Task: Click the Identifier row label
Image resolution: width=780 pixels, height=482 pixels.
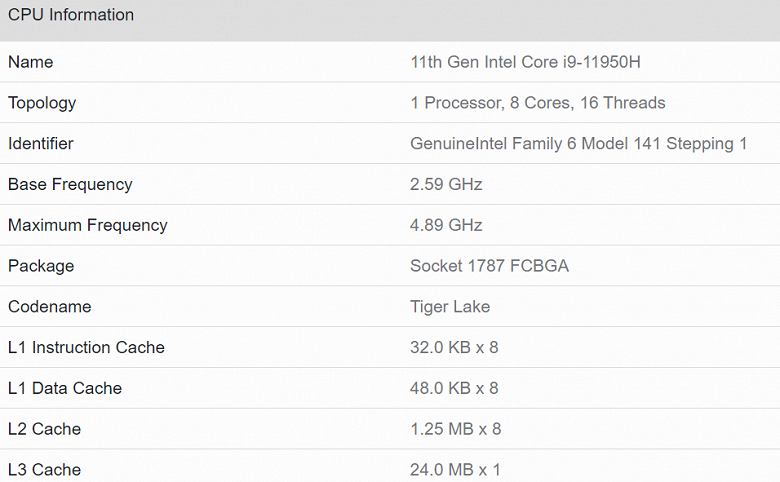Action: point(41,144)
